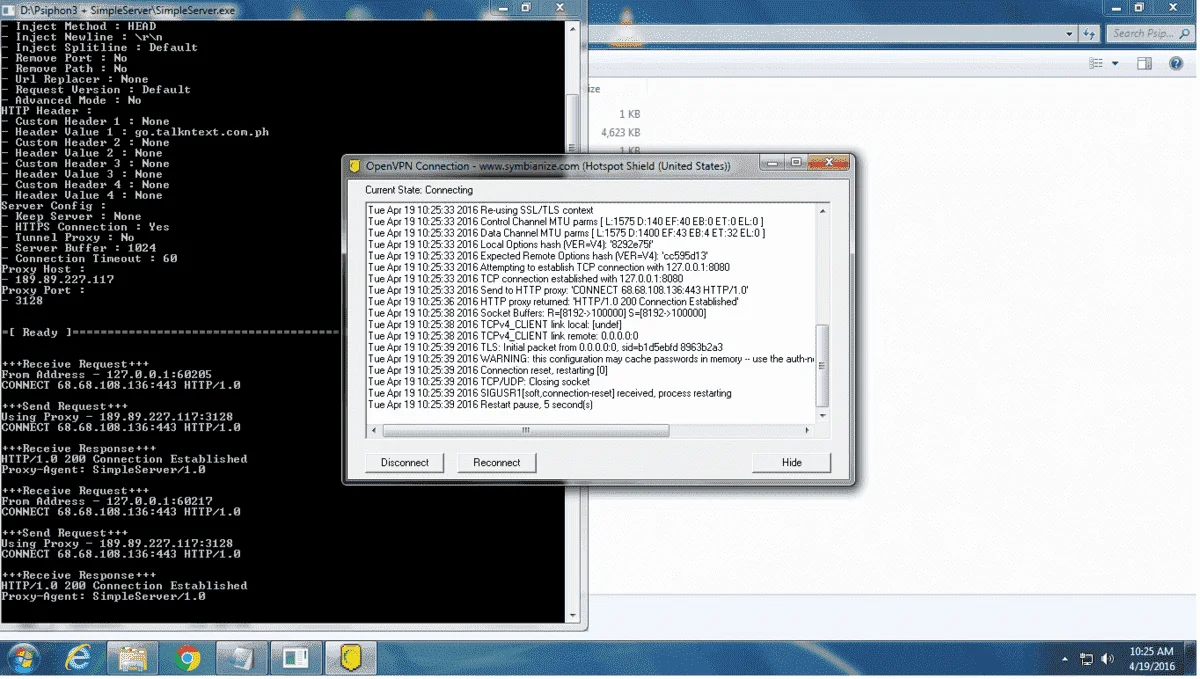Click console line 'HTTPS Connection : Yes'

[86, 227]
